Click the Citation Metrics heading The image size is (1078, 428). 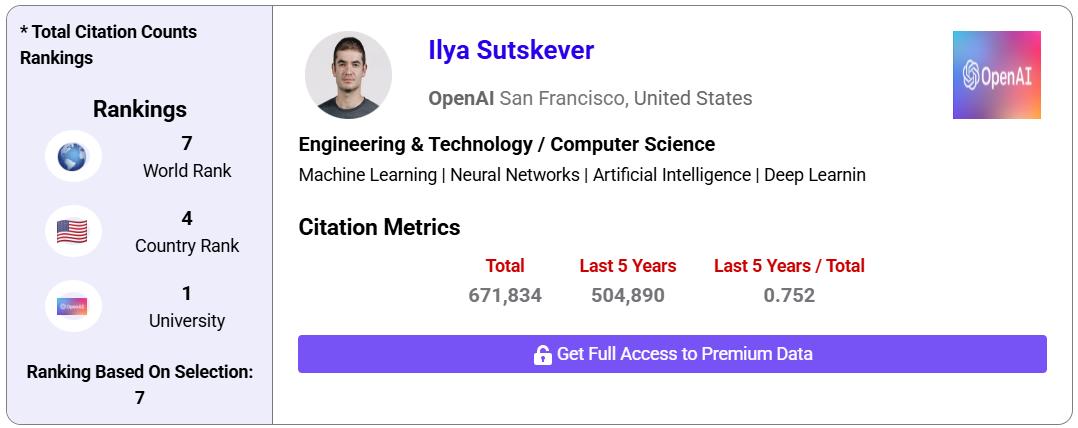[x=379, y=227]
